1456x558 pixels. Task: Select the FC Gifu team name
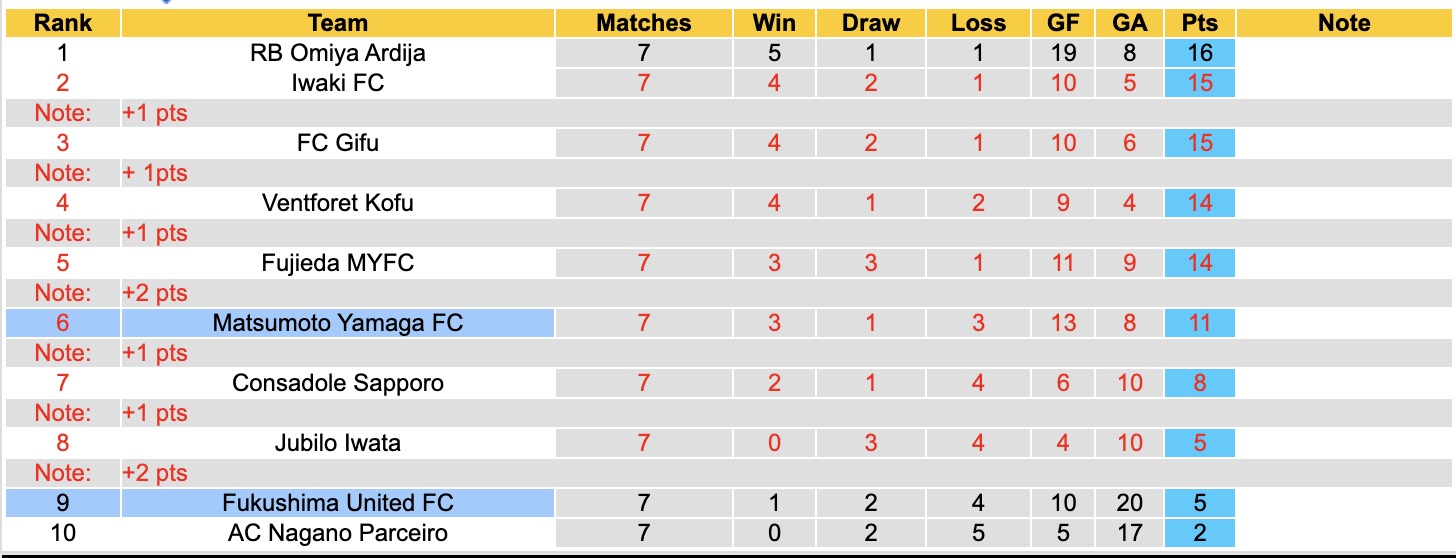(x=337, y=143)
